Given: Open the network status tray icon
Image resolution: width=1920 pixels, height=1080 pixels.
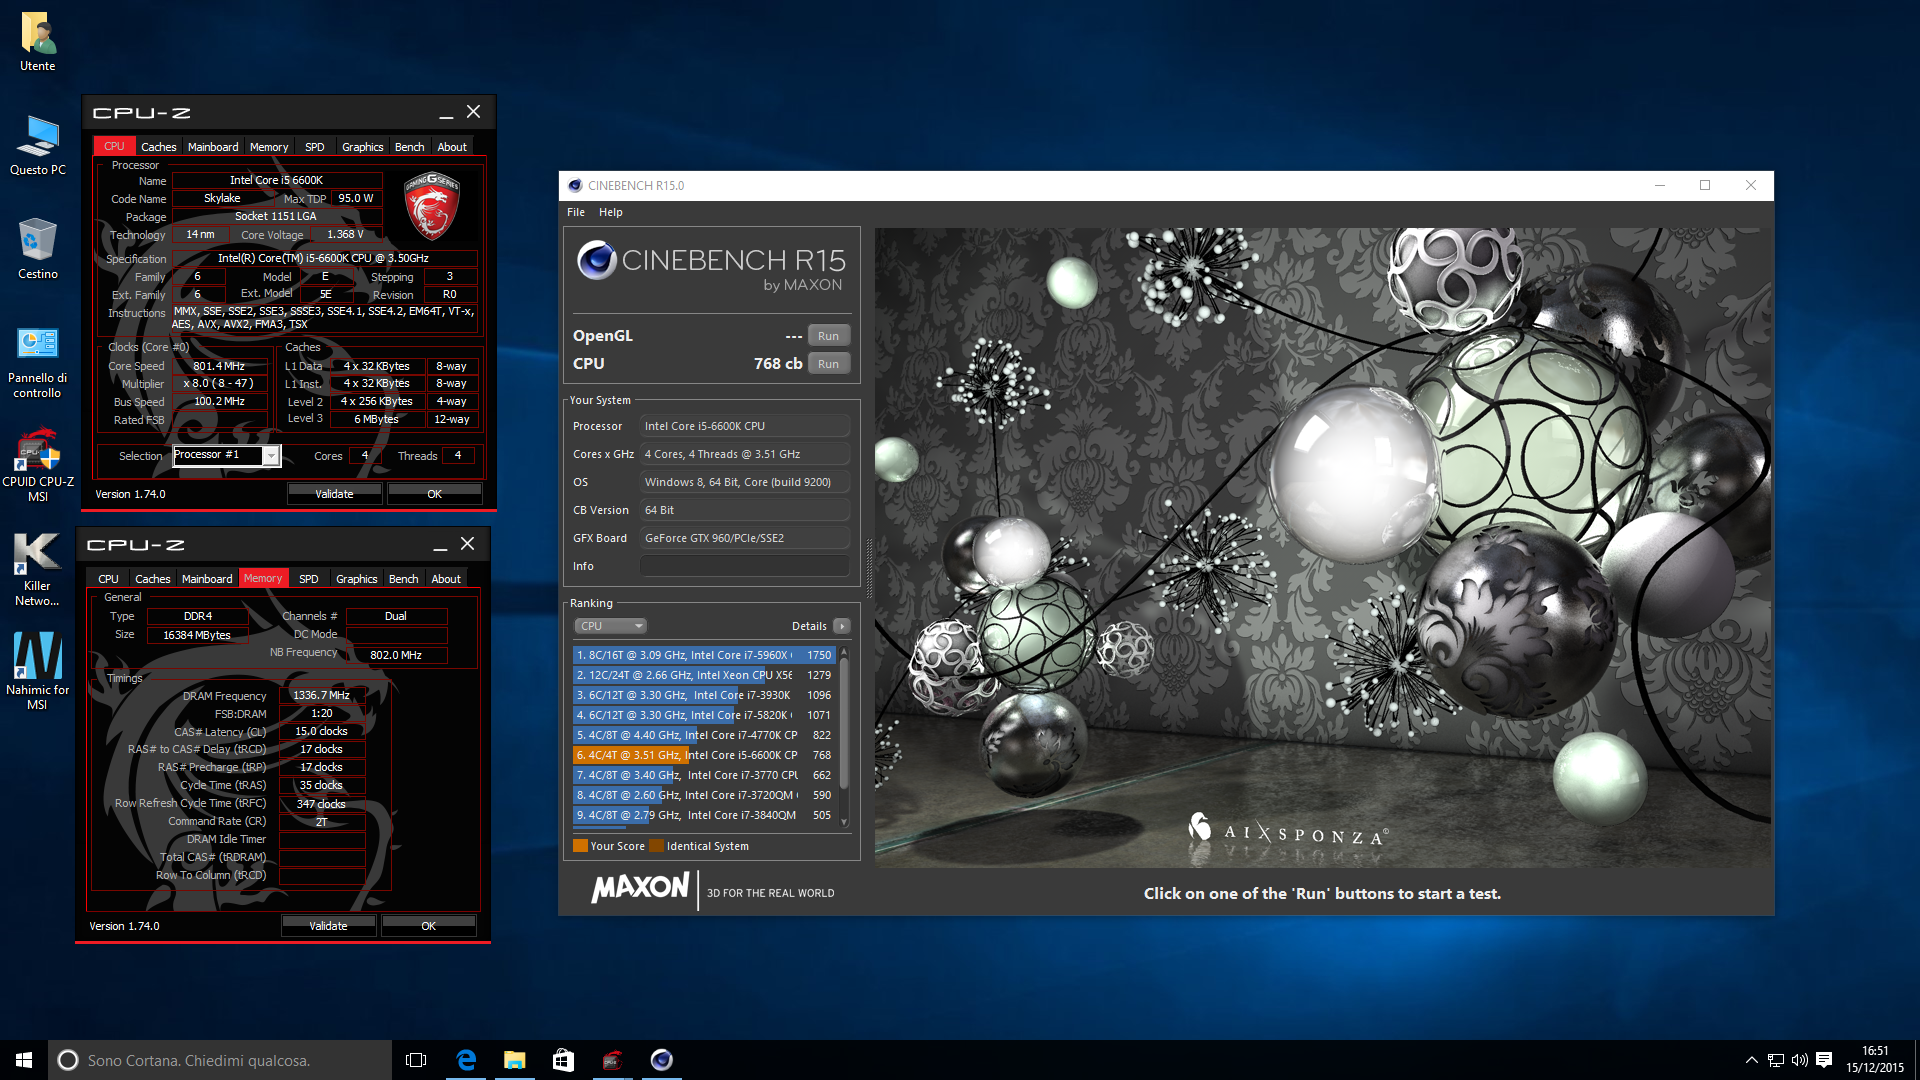Looking at the screenshot, I should click(1775, 1060).
